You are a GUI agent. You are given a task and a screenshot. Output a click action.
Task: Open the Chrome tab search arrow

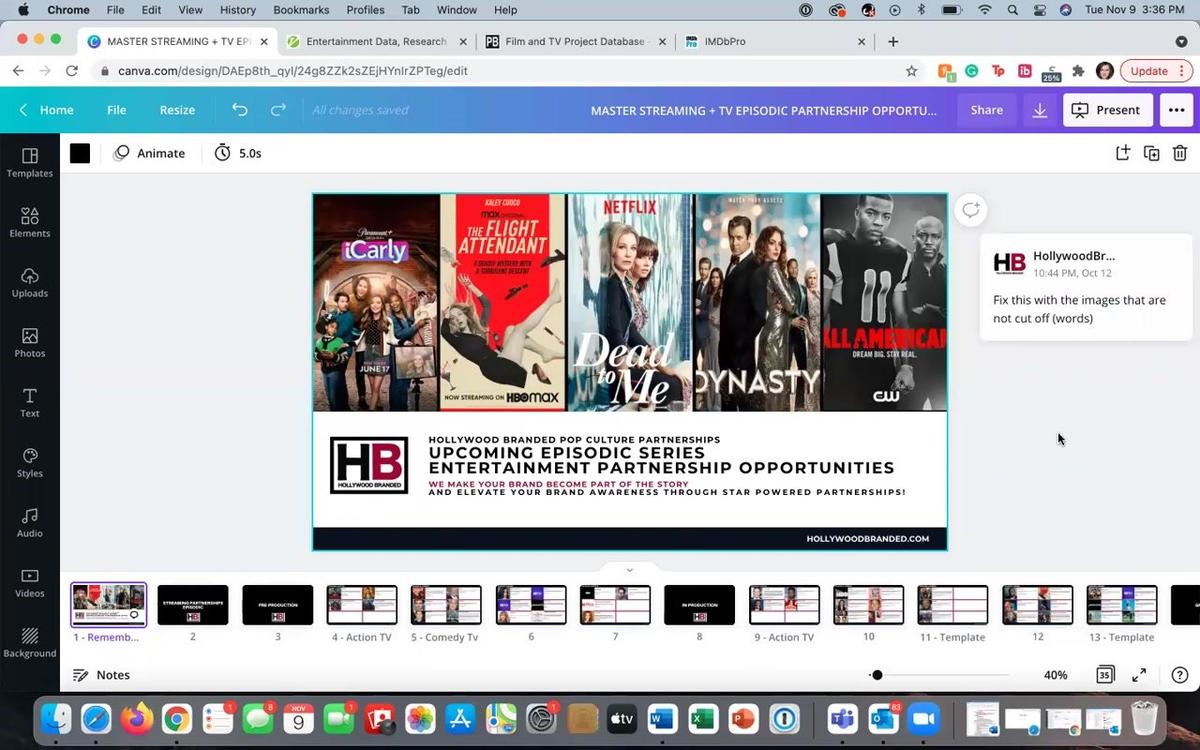pyautogui.click(x=1181, y=42)
